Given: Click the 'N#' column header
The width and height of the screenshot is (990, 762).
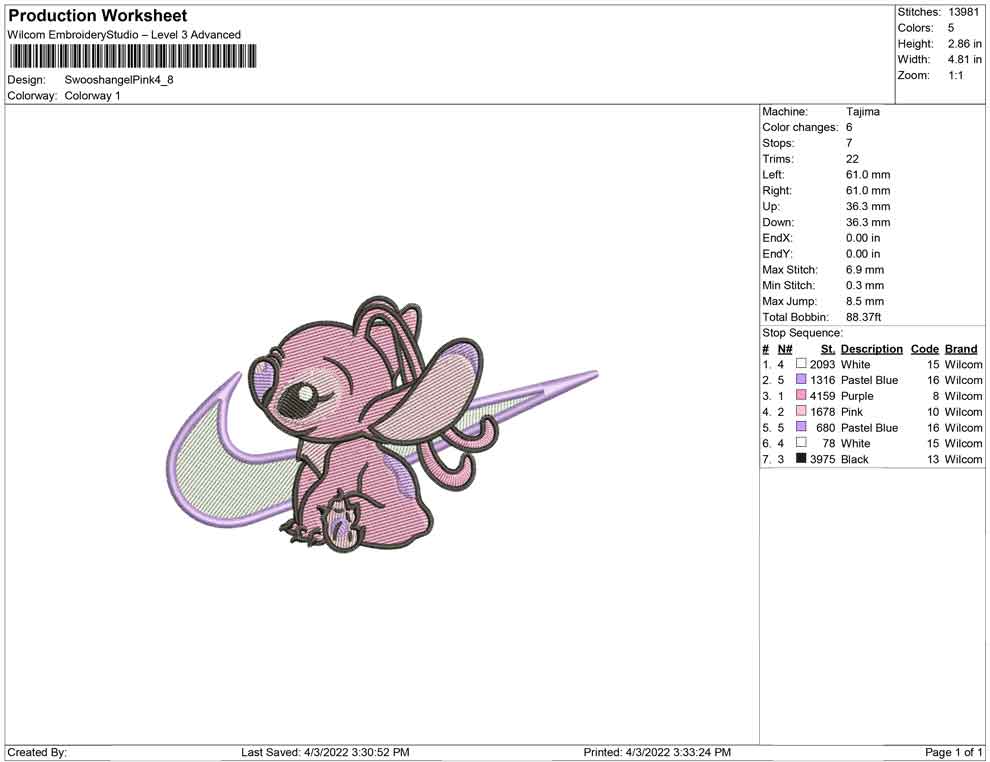Looking at the screenshot, I should [x=785, y=349].
